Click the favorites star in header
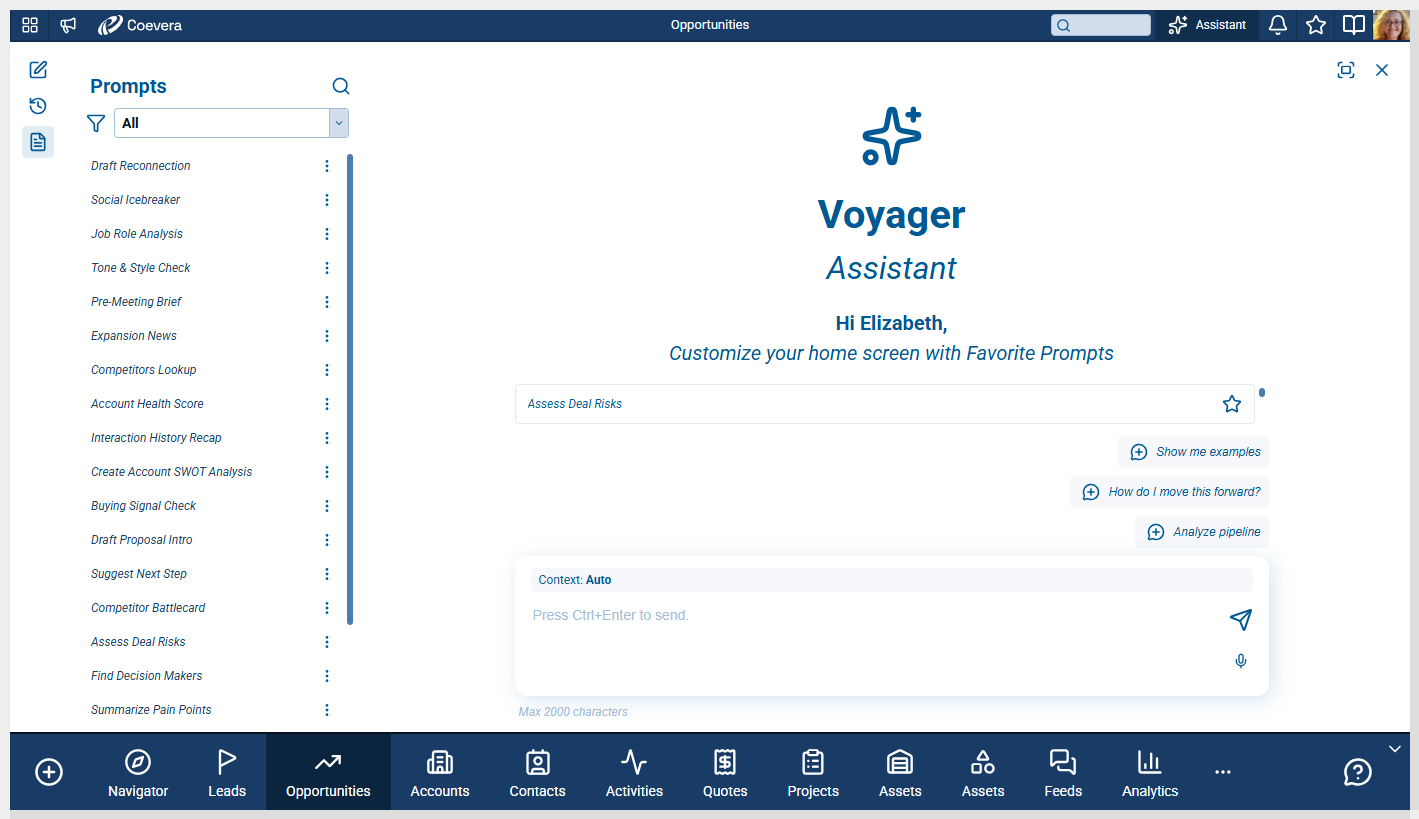 click(1316, 25)
